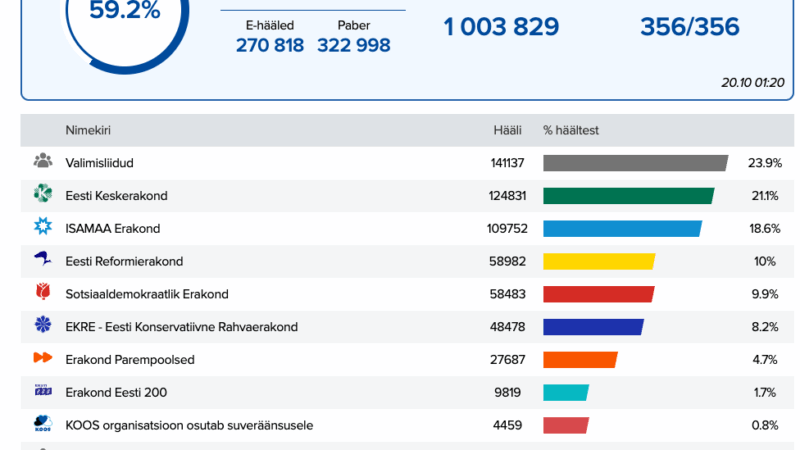Click the Erakond Eesti 200 logo
The width and height of the screenshot is (800, 450).
tap(43, 390)
